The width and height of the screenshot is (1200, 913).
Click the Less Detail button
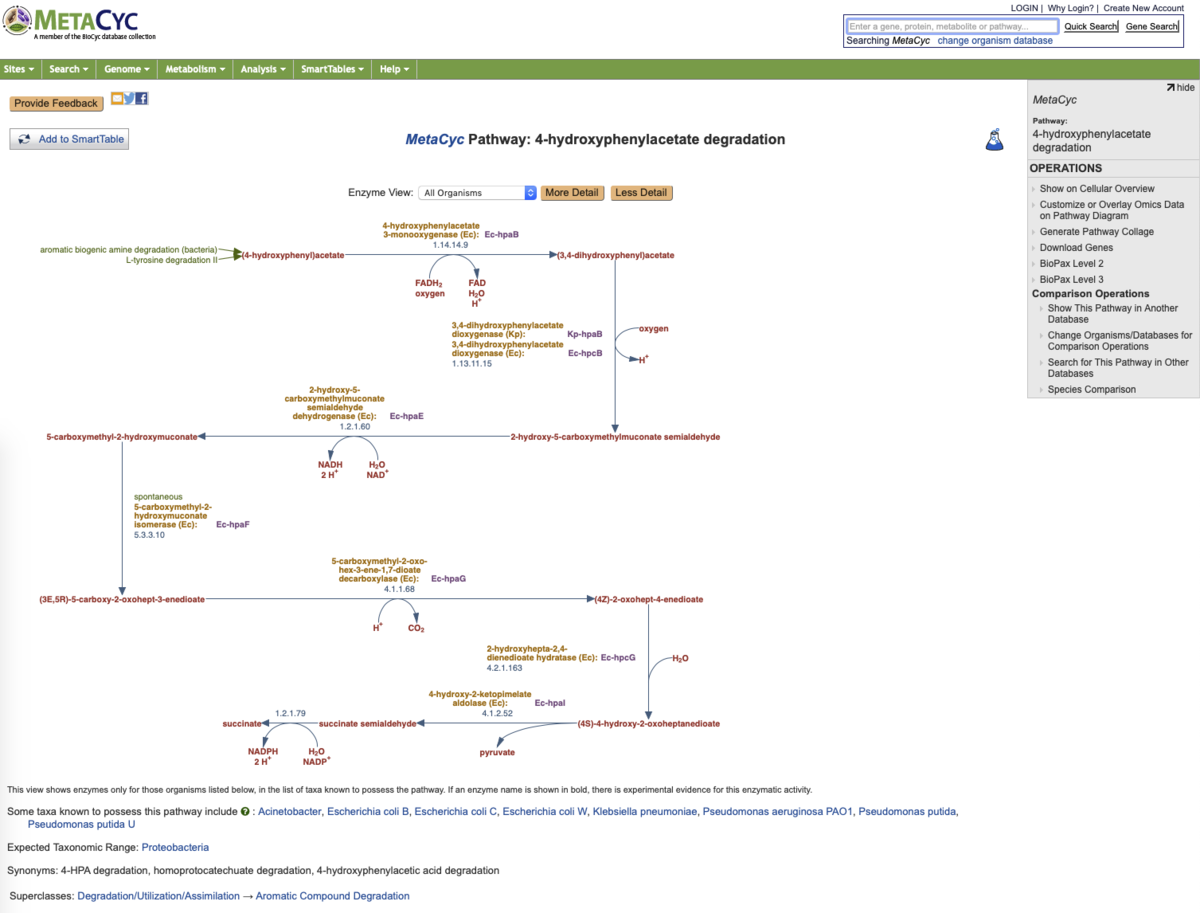[641, 192]
